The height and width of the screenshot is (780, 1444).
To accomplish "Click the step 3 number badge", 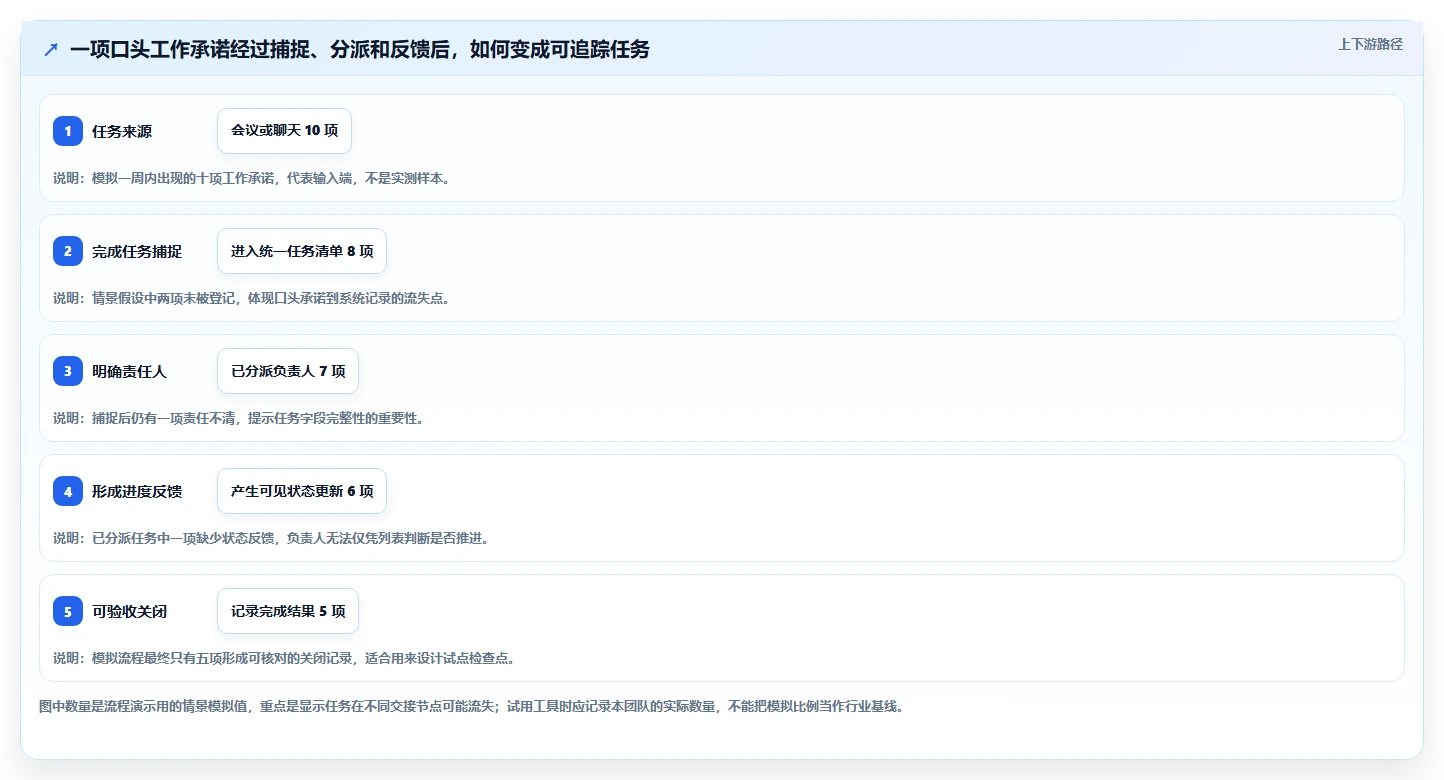I will [x=68, y=371].
